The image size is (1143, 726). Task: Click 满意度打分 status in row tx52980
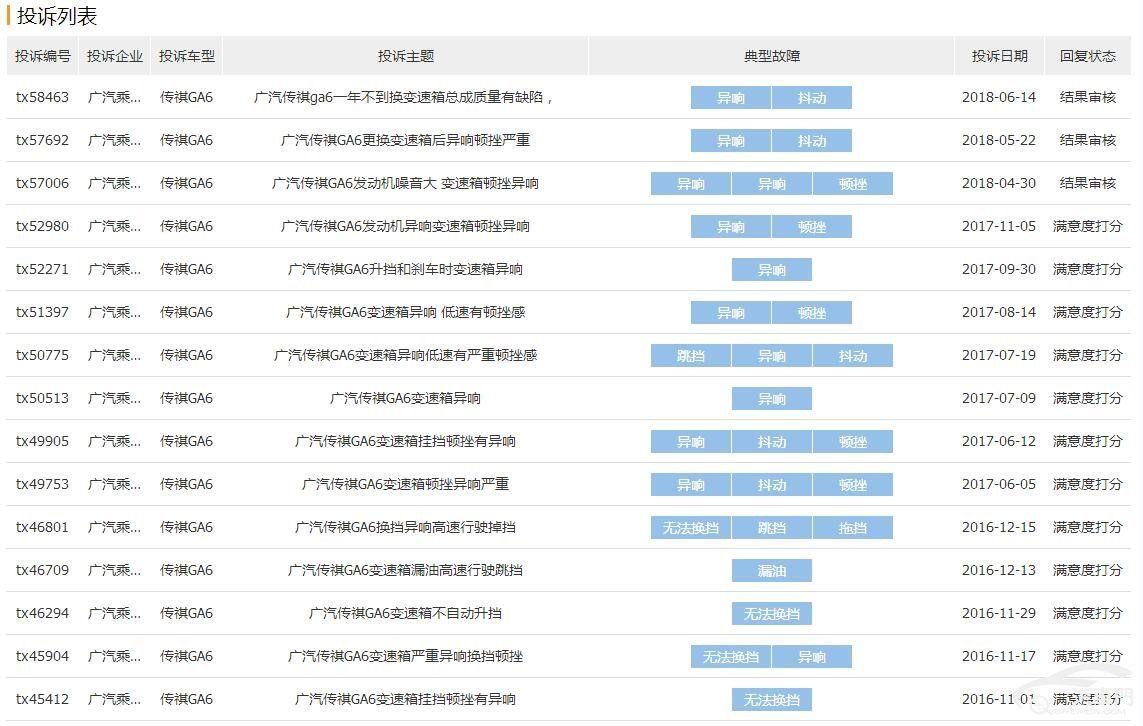(x=1088, y=226)
